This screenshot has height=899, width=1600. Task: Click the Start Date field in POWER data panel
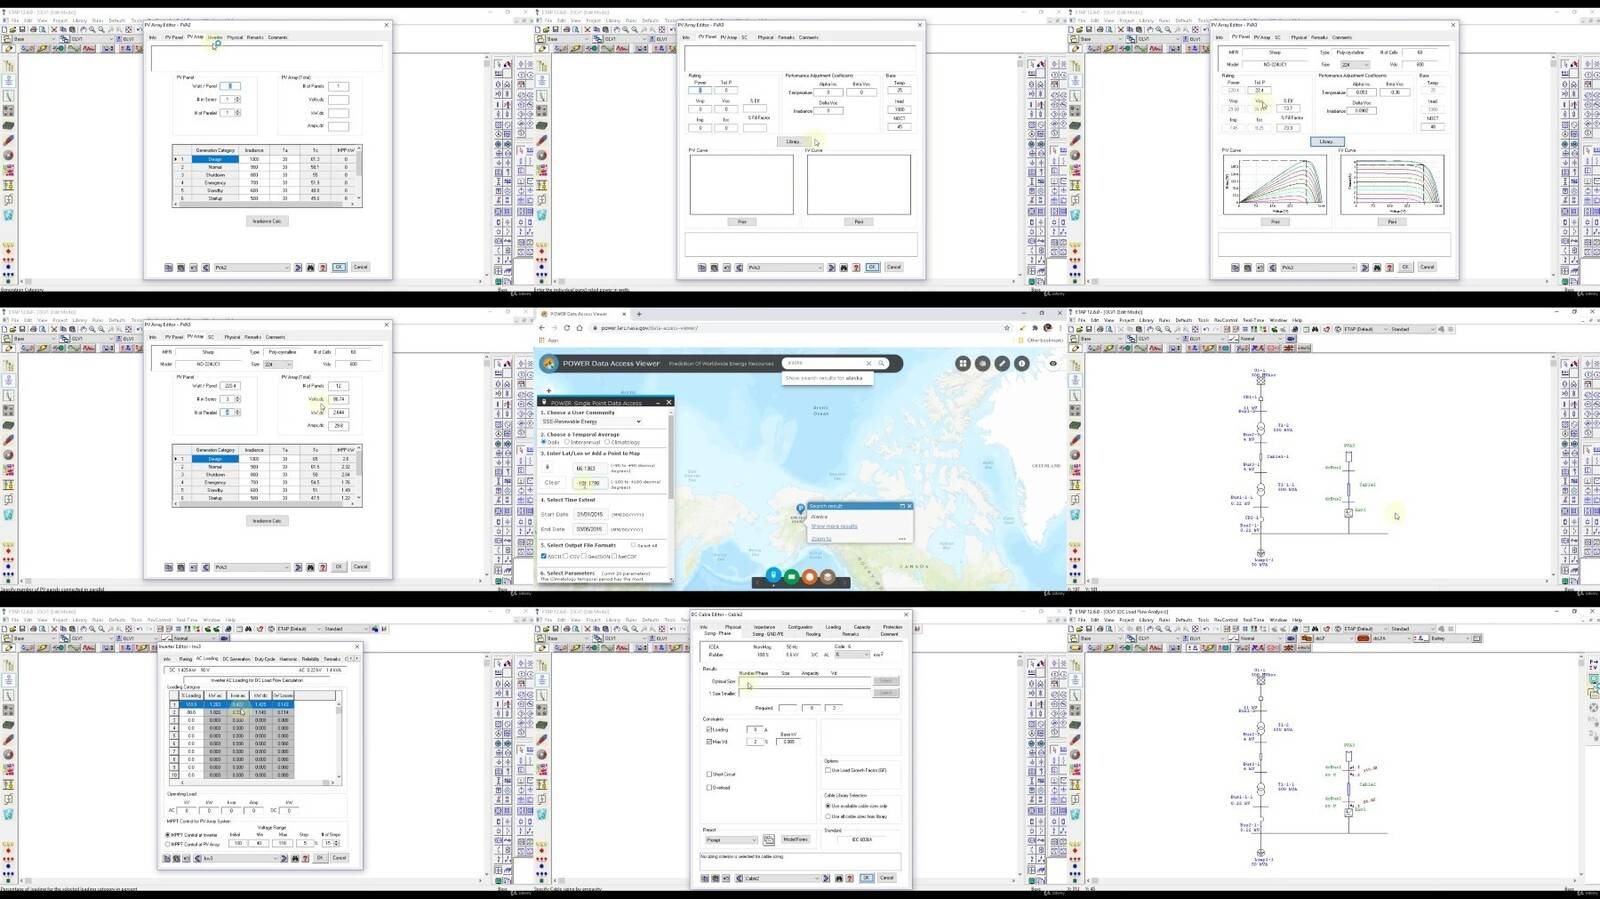589,514
